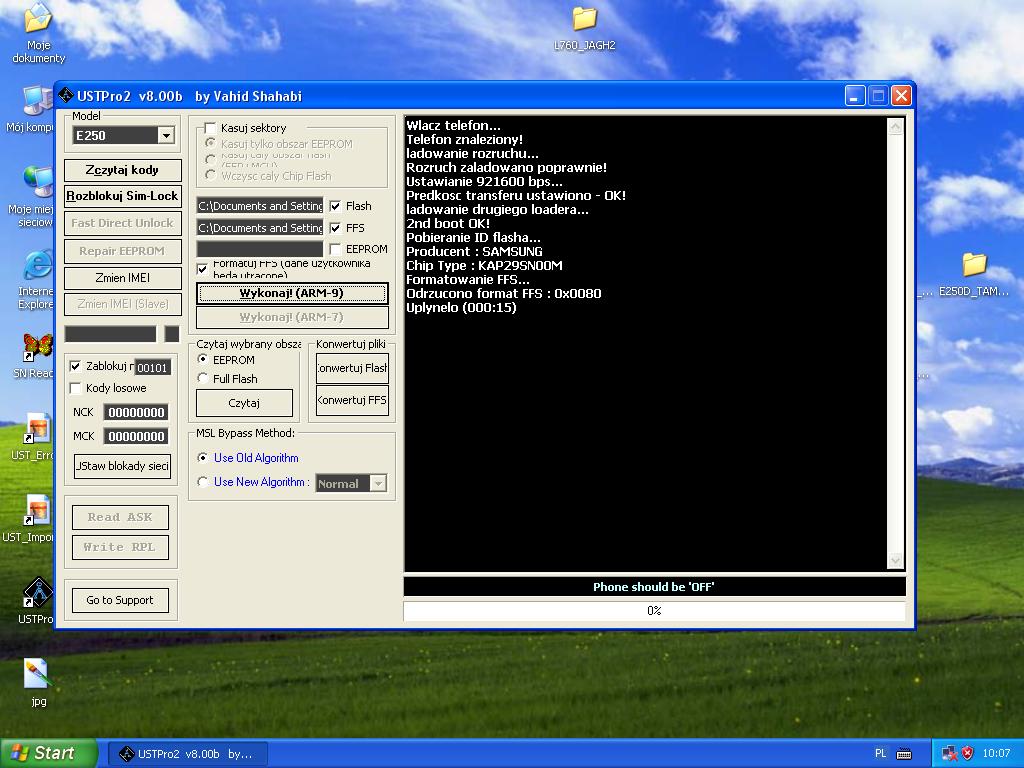The width and height of the screenshot is (1024, 768).
Task: Click Zmien IMEI button
Action: click(123, 278)
